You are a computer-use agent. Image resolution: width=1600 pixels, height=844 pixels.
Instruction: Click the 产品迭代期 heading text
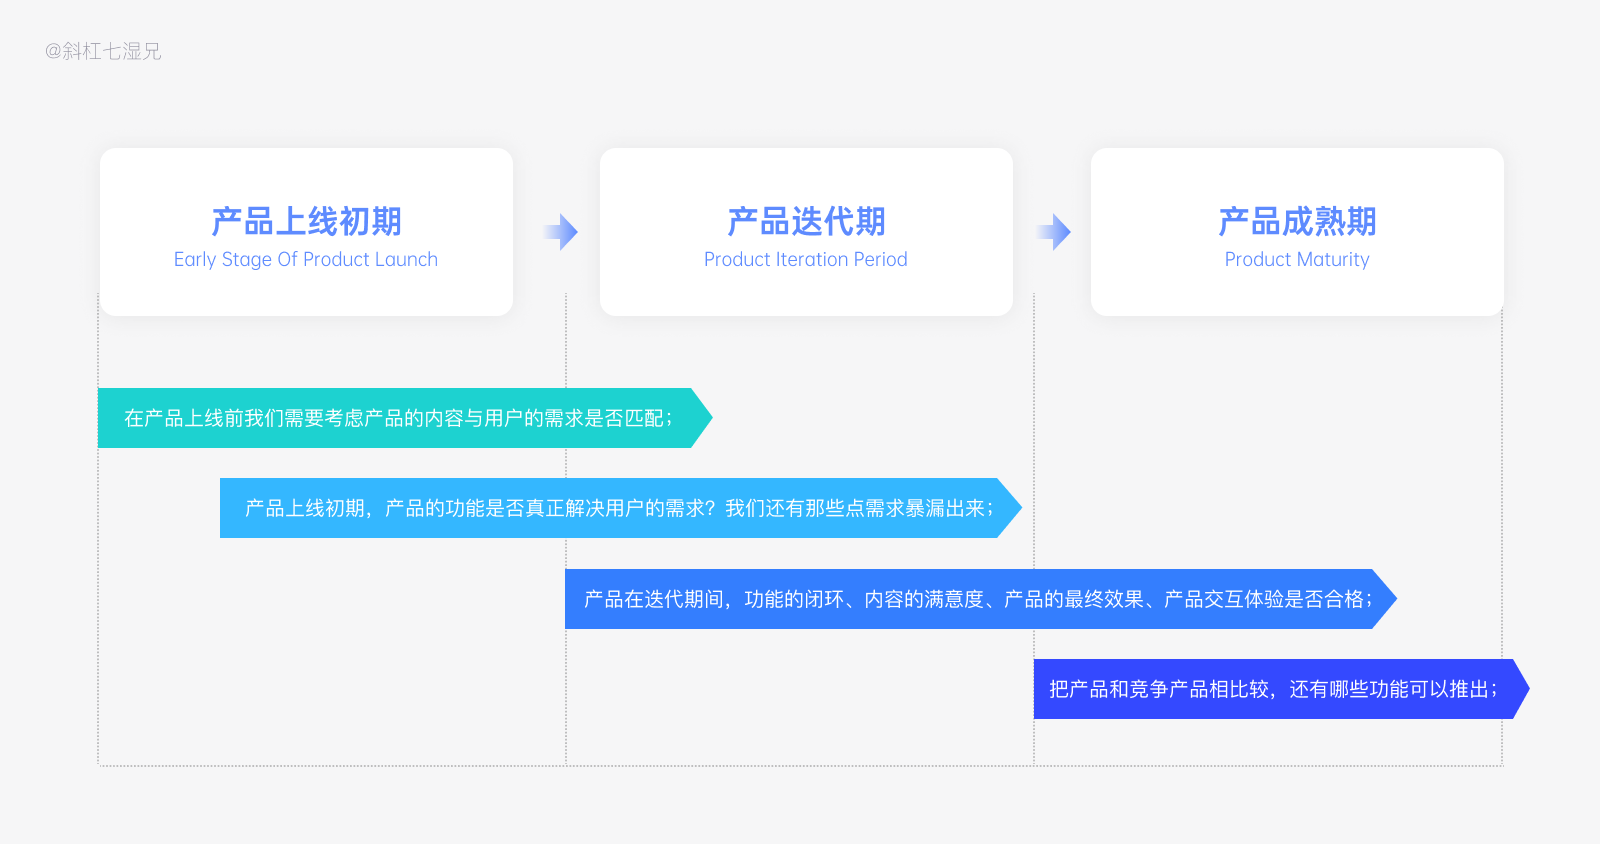click(x=806, y=221)
